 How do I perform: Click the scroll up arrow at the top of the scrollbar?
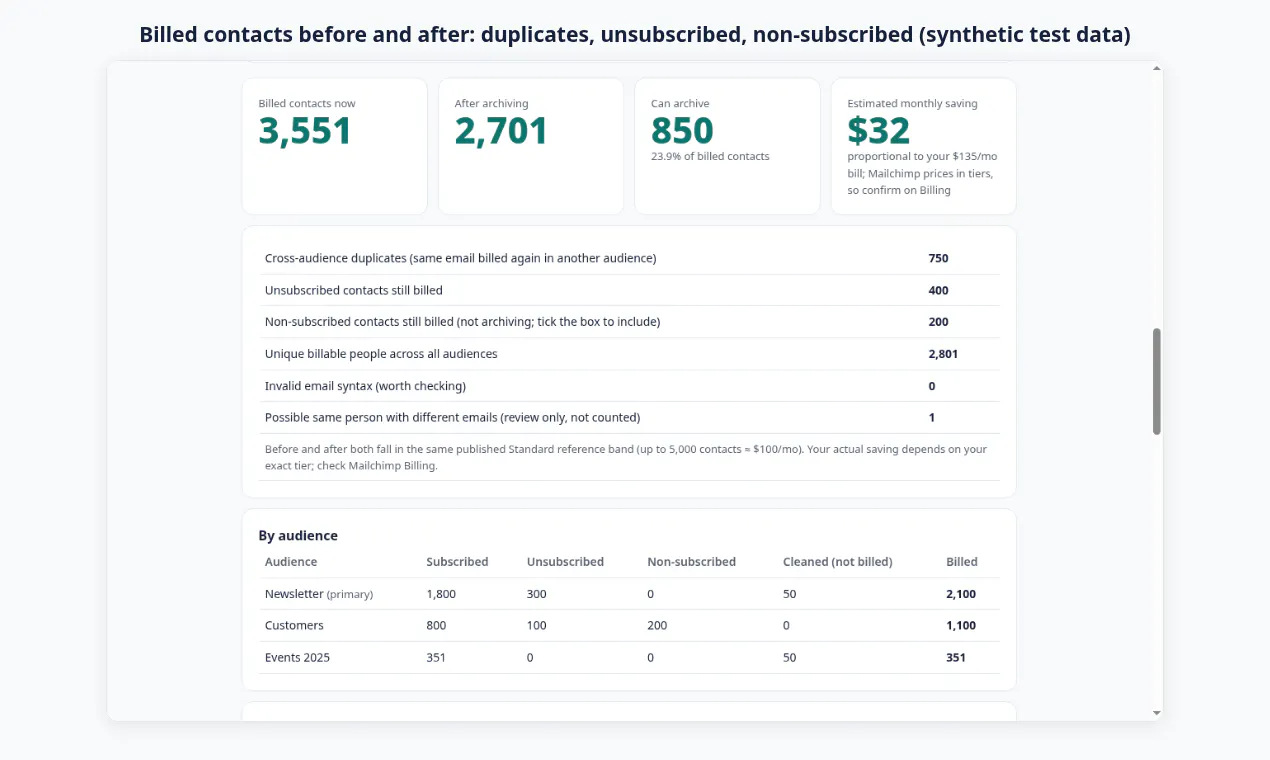click(x=1157, y=69)
